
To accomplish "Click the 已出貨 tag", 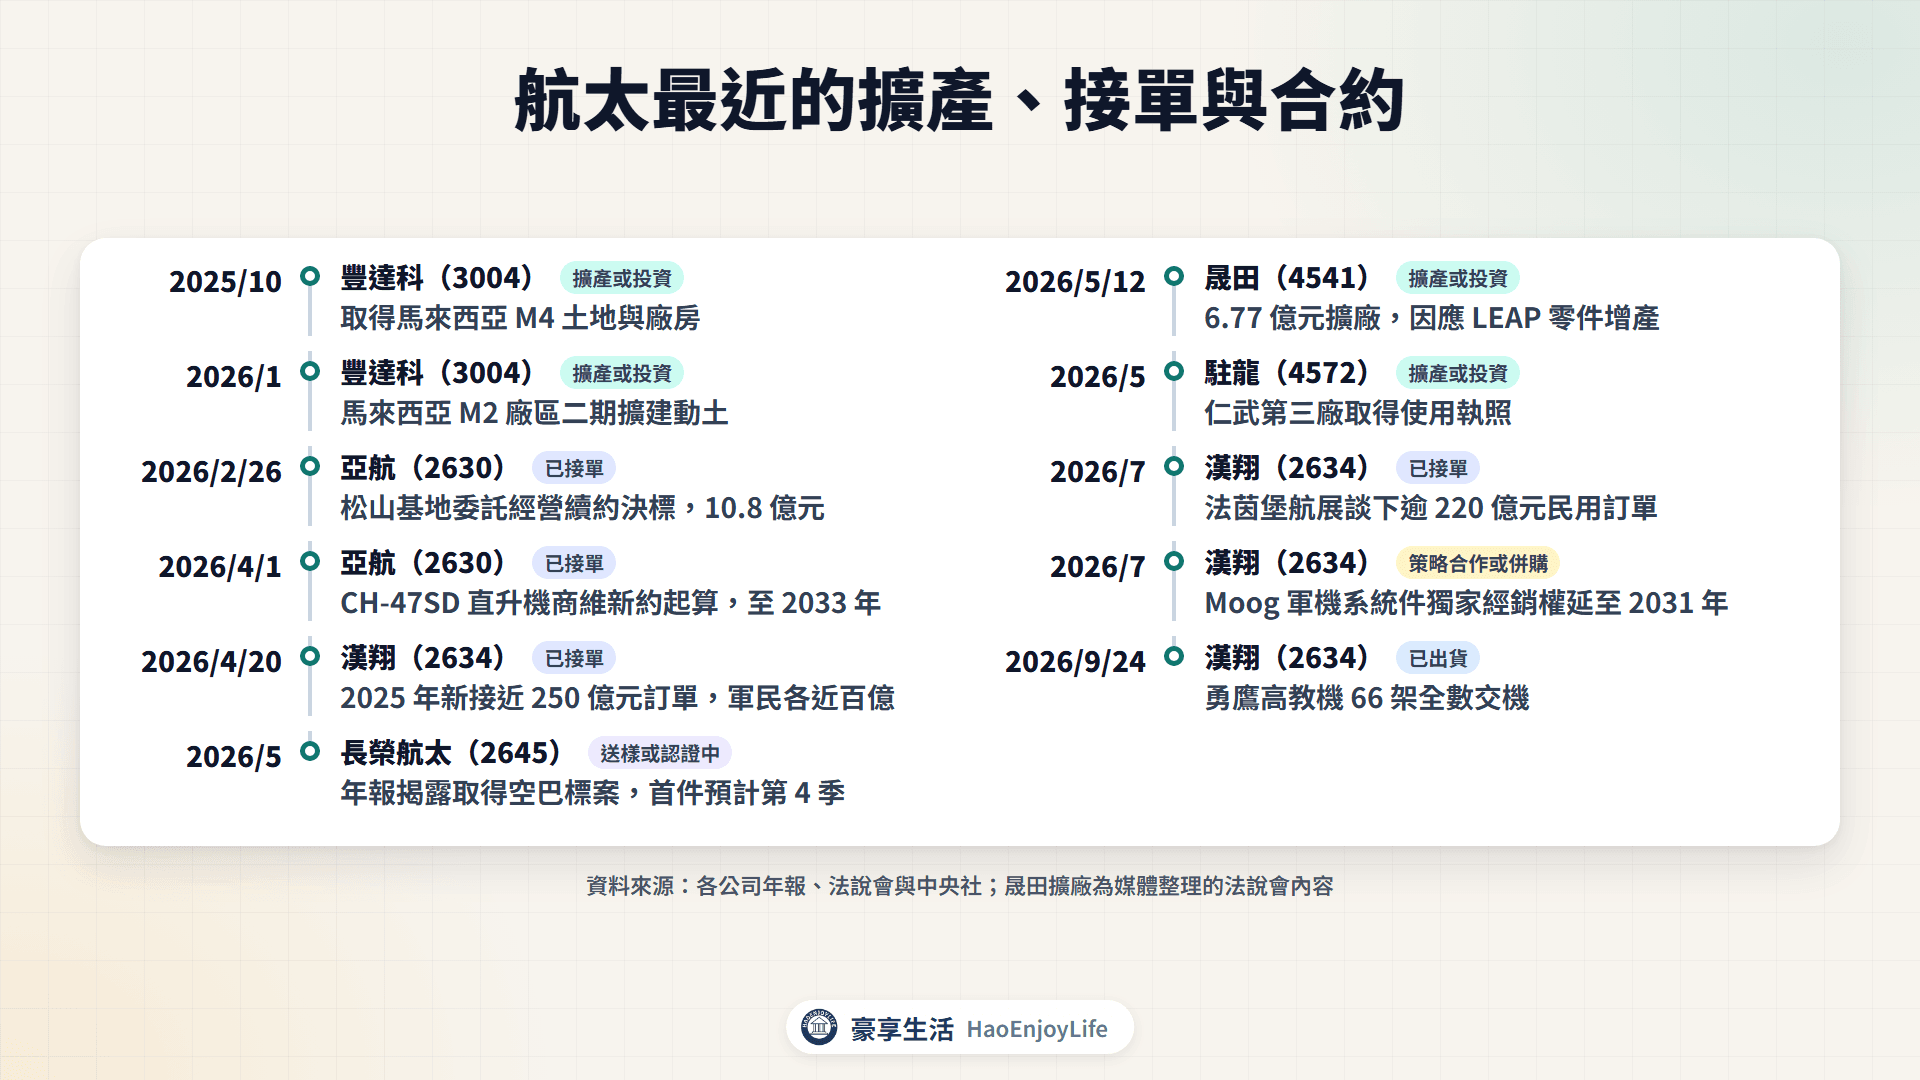I will 1438,658.
